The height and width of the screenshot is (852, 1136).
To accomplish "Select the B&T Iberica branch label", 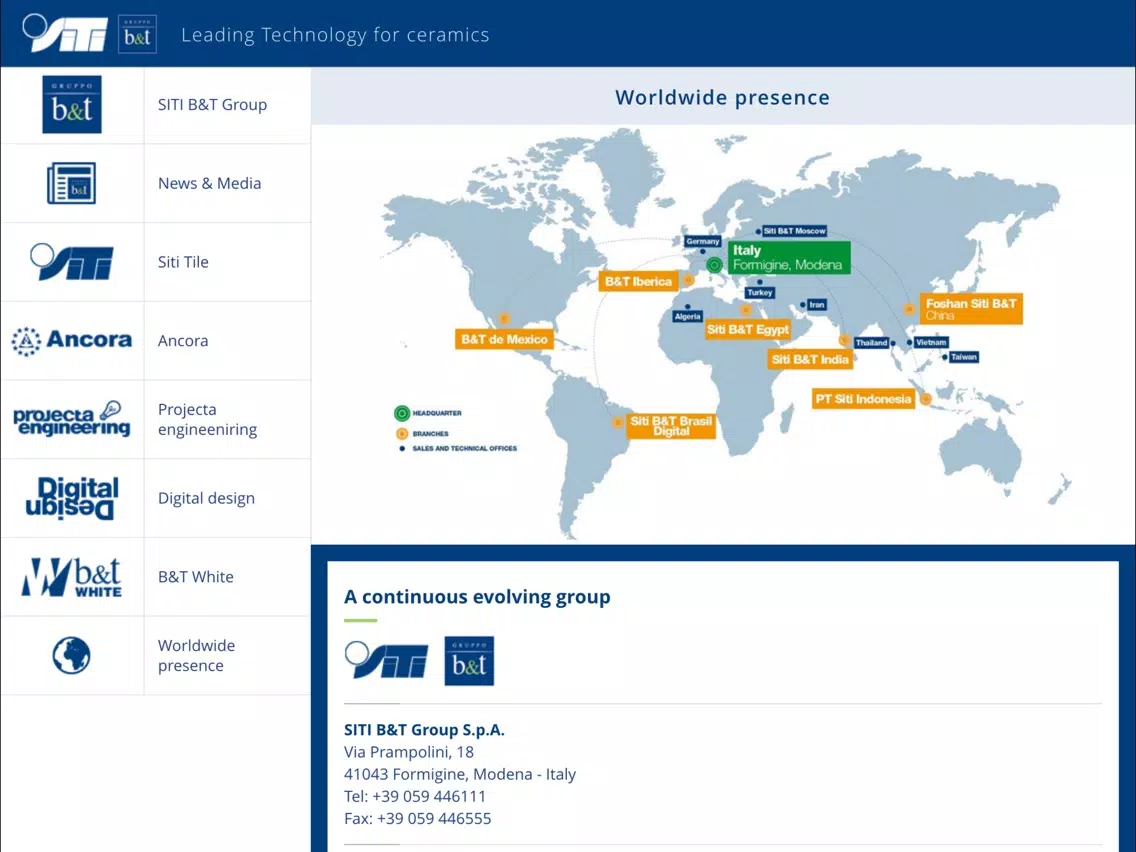I will tap(638, 281).
